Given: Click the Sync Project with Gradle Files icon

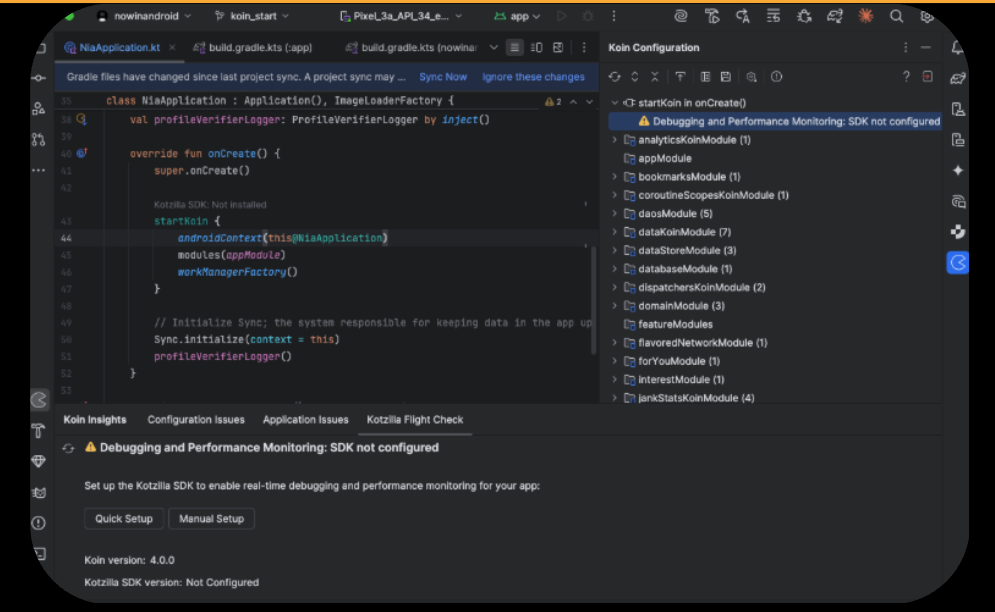Looking at the screenshot, I should [x=834, y=16].
